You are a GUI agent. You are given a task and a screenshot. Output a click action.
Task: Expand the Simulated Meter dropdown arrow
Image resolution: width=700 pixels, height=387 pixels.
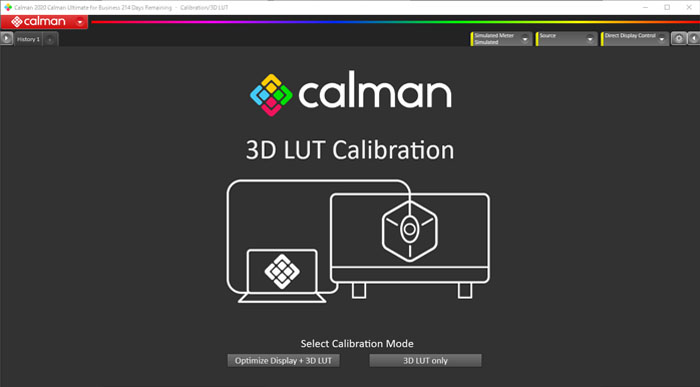tap(525, 39)
